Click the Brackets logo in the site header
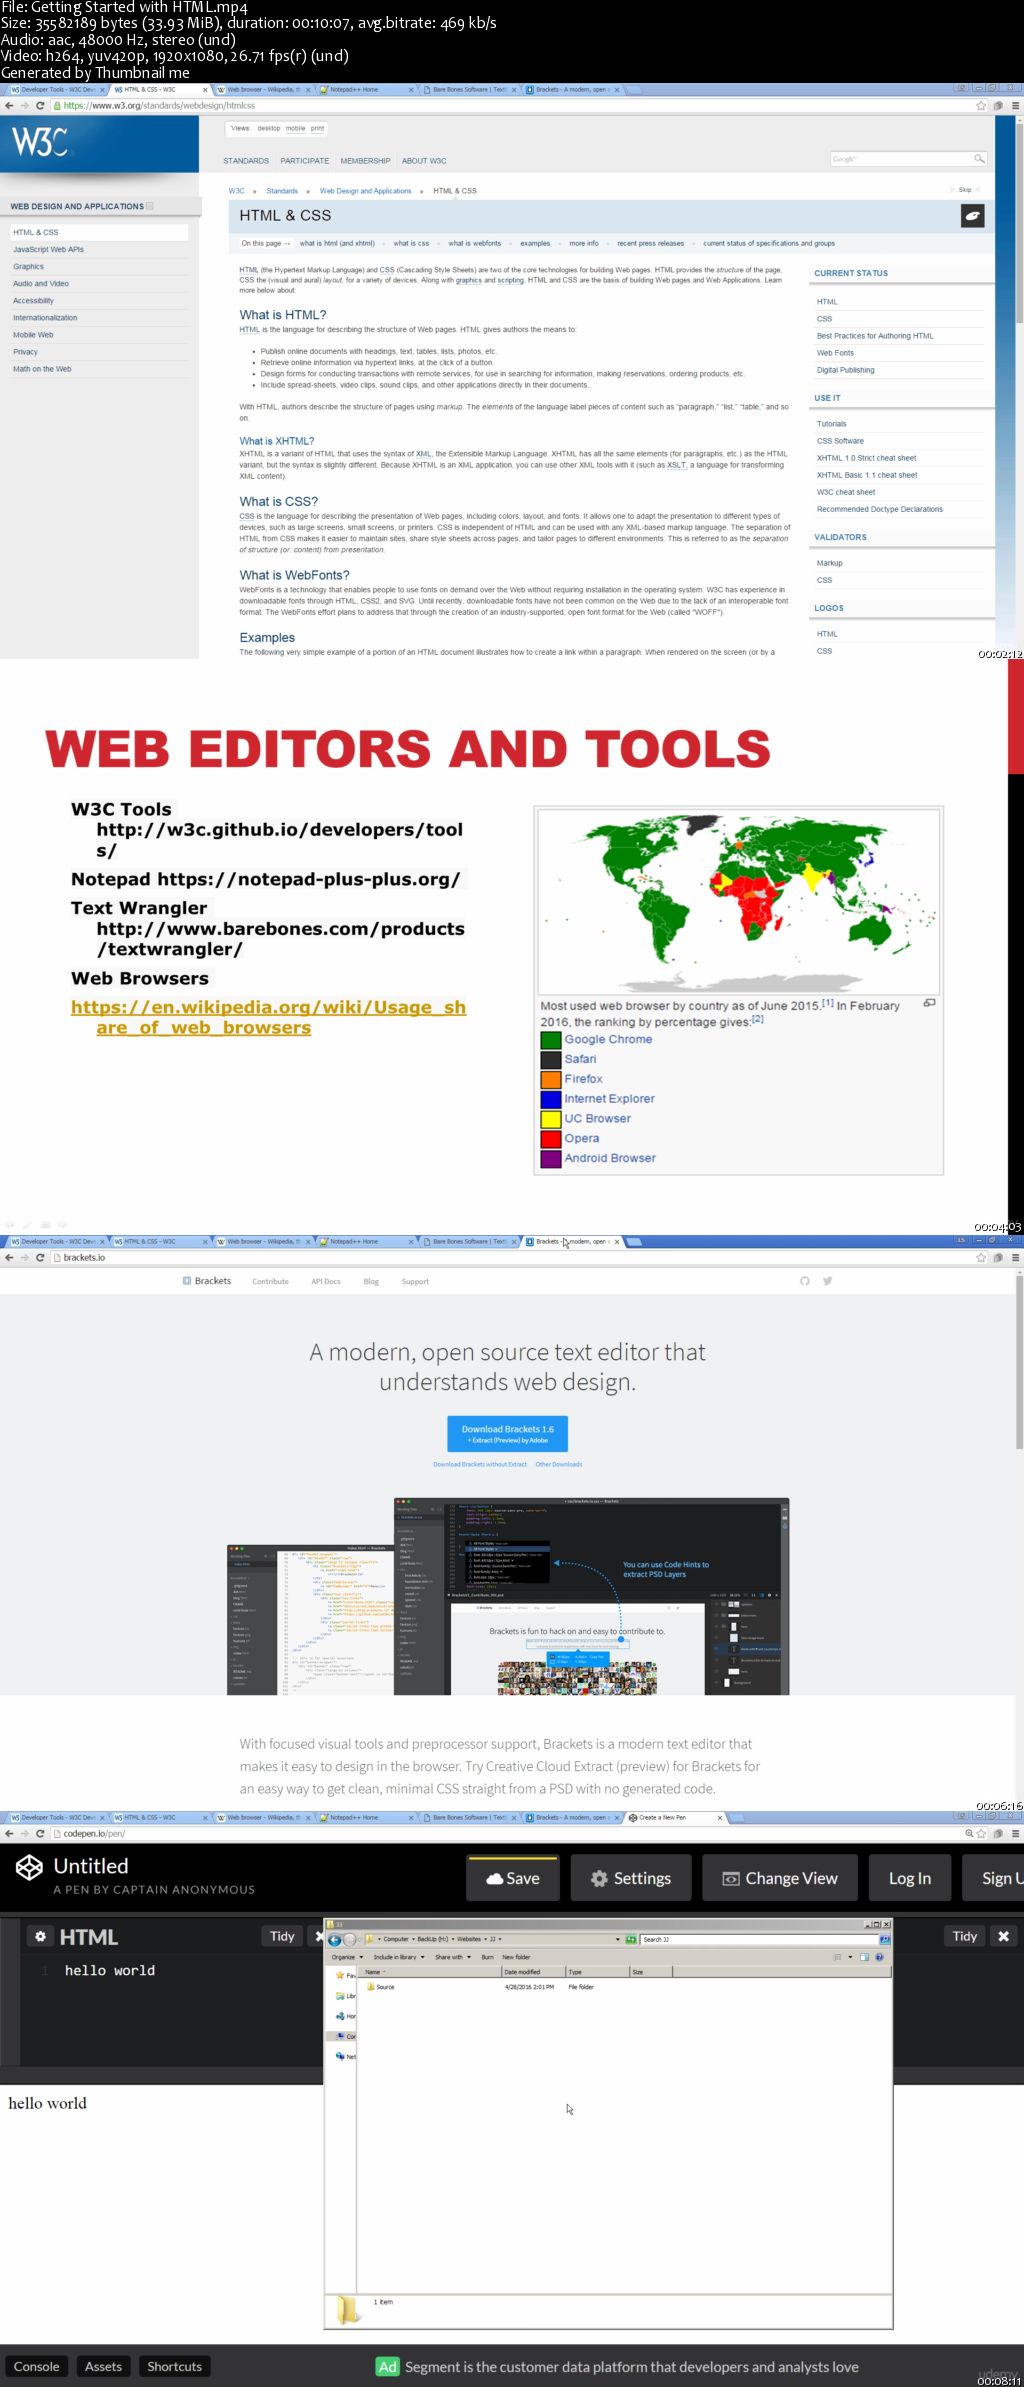1024x2387 pixels. 207,1281
